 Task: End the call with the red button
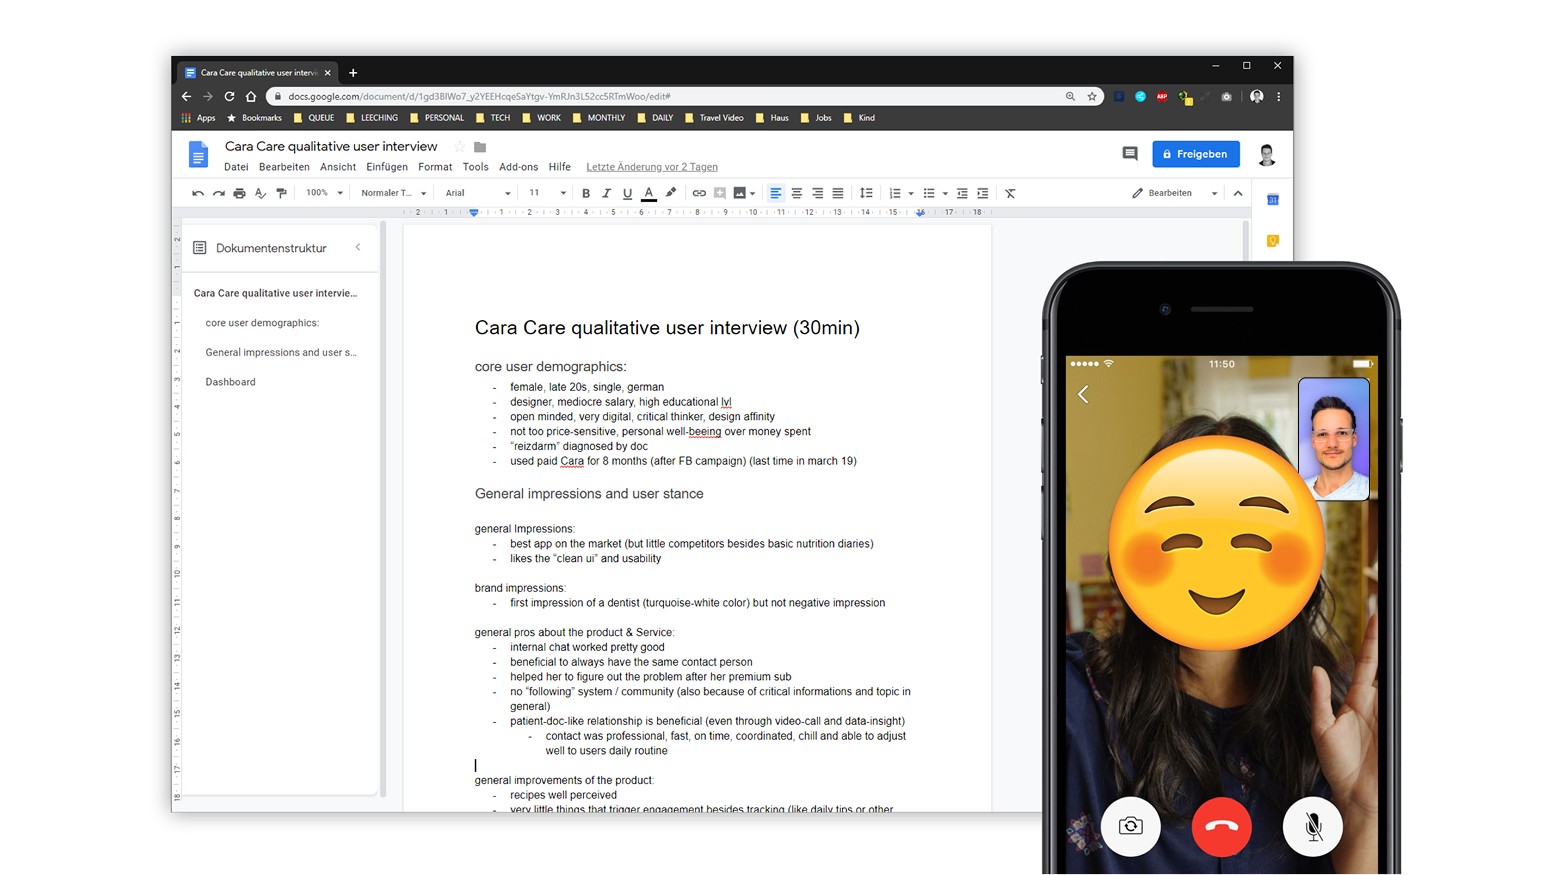1221,826
